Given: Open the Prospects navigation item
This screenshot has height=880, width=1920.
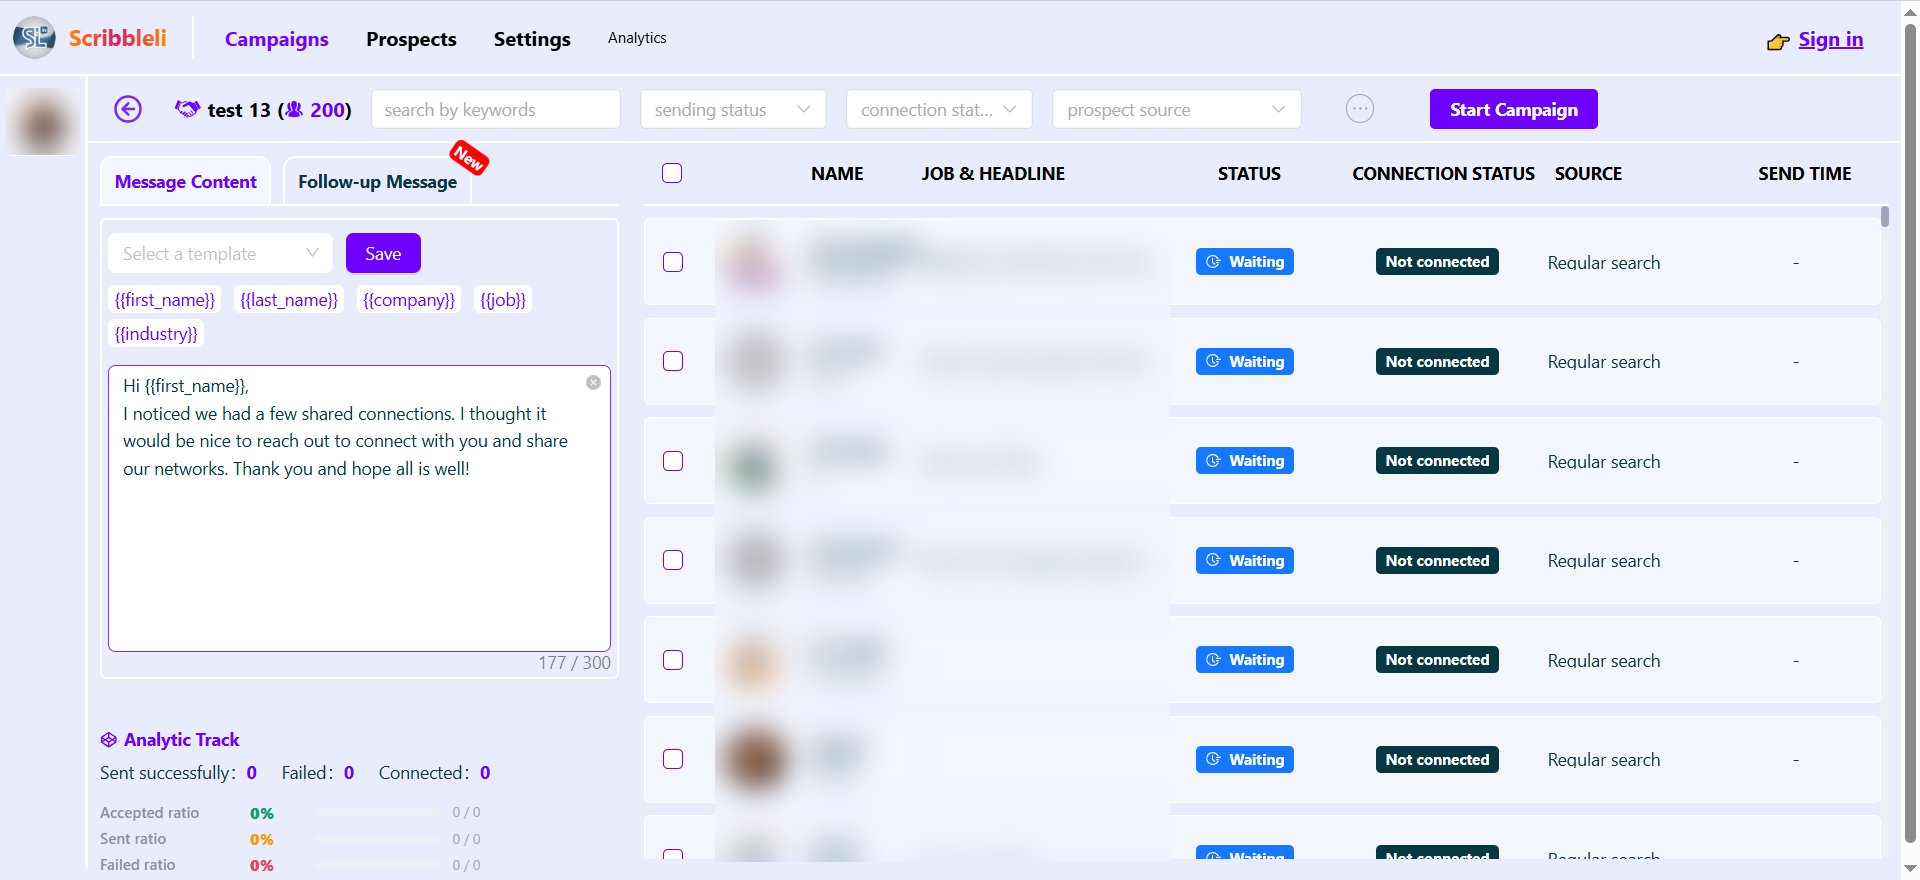Looking at the screenshot, I should point(411,39).
